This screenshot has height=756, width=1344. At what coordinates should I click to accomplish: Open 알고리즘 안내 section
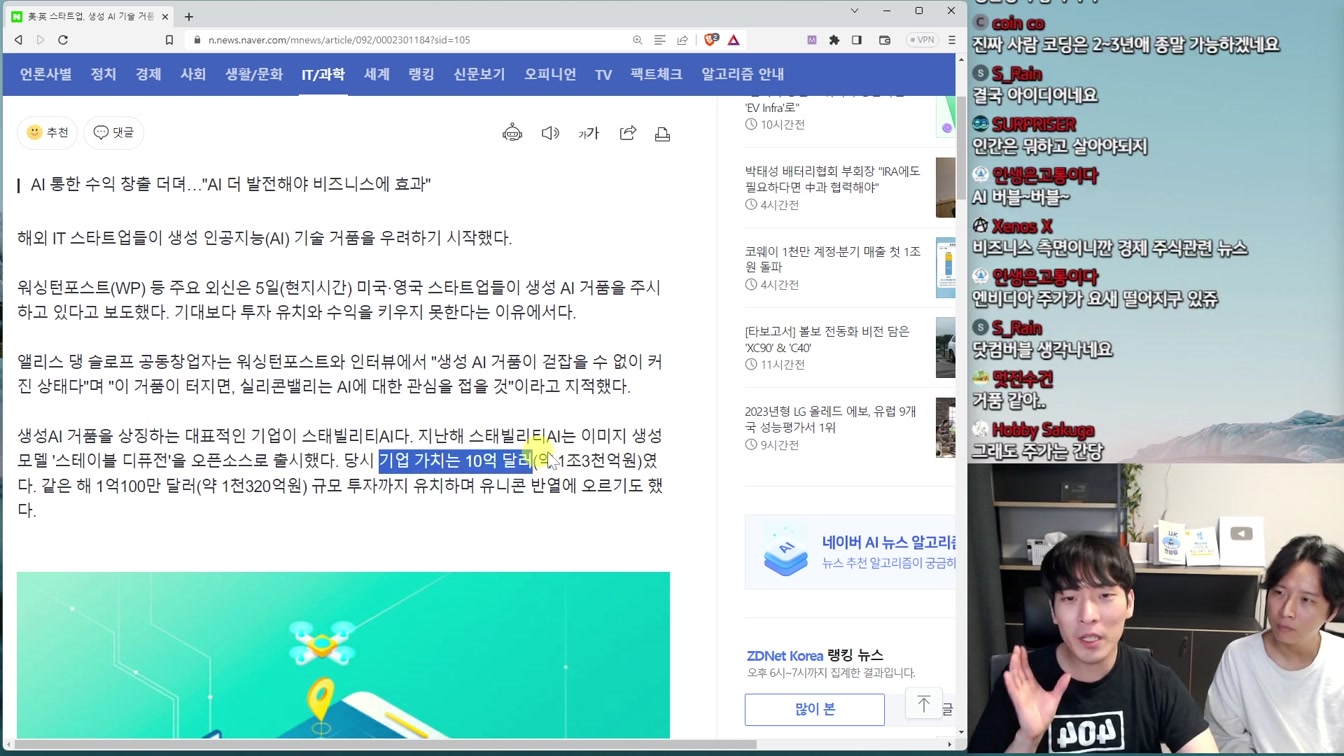click(742, 74)
